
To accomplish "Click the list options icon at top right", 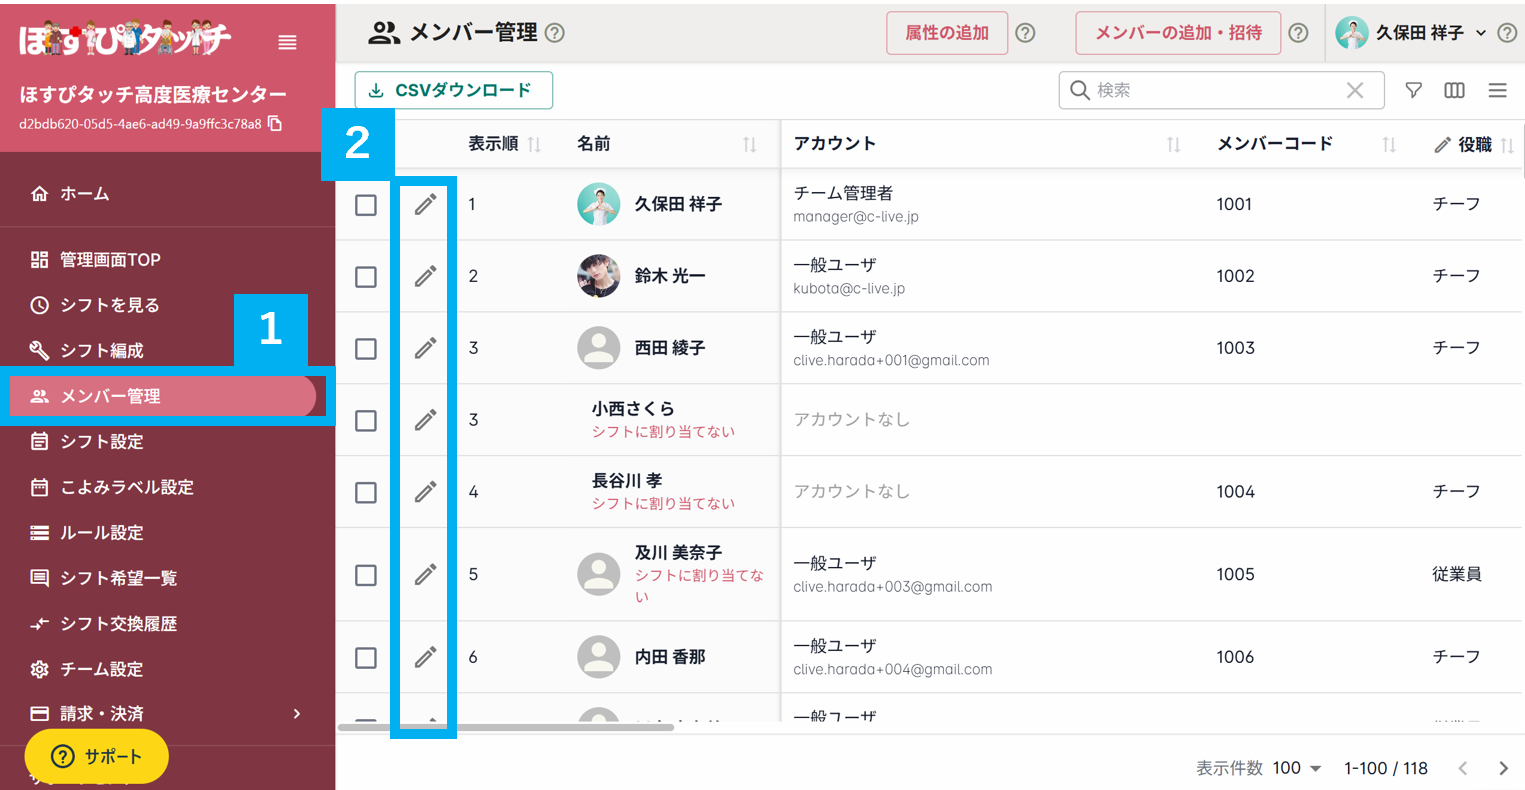I will tap(1497, 90).
